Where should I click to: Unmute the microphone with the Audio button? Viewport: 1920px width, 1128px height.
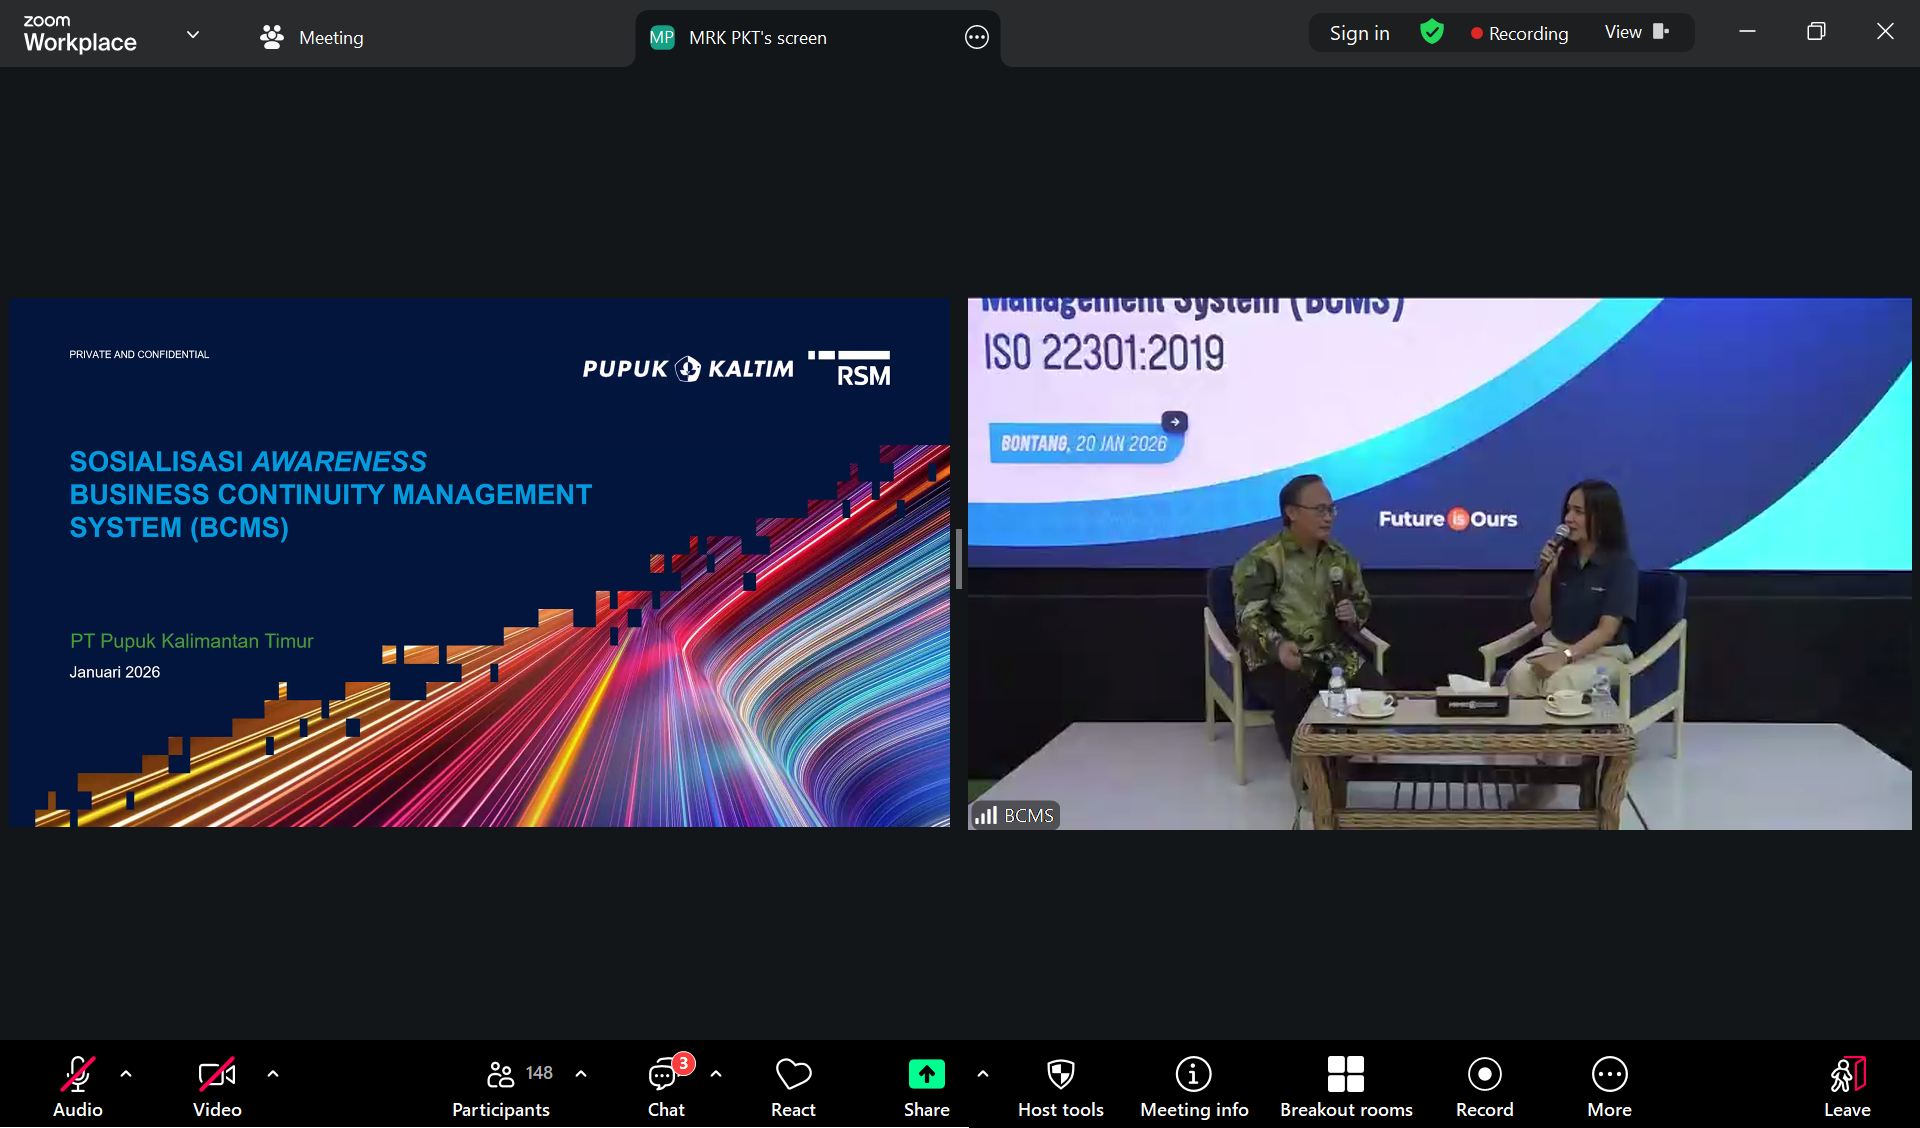pos(78,1086)
